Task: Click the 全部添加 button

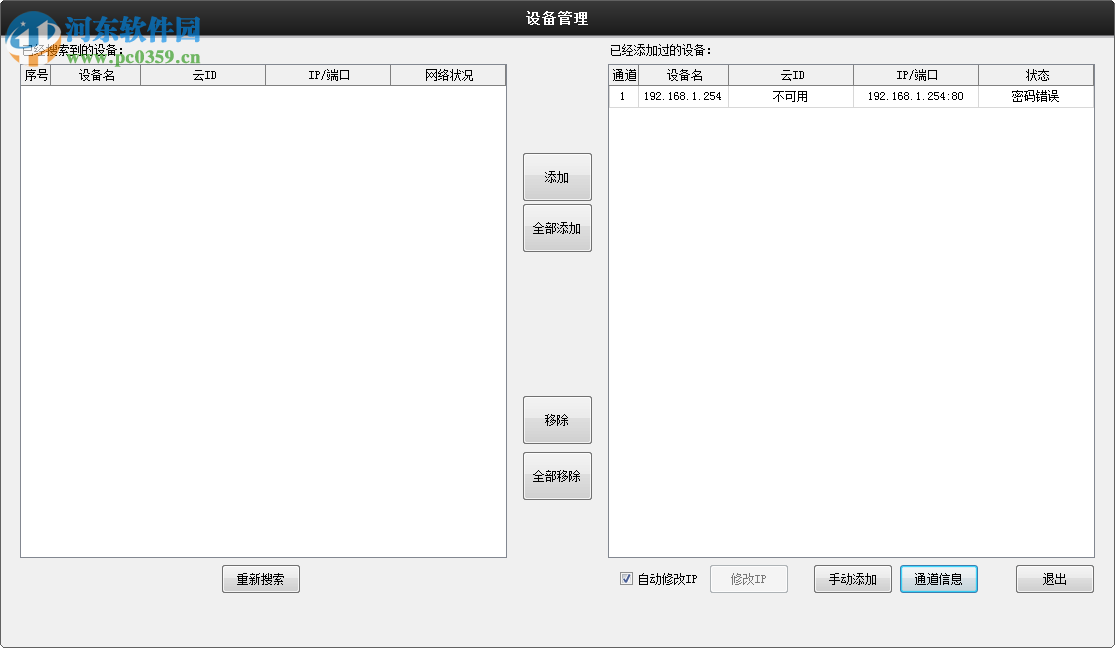Action: click(x=556, y=228)
